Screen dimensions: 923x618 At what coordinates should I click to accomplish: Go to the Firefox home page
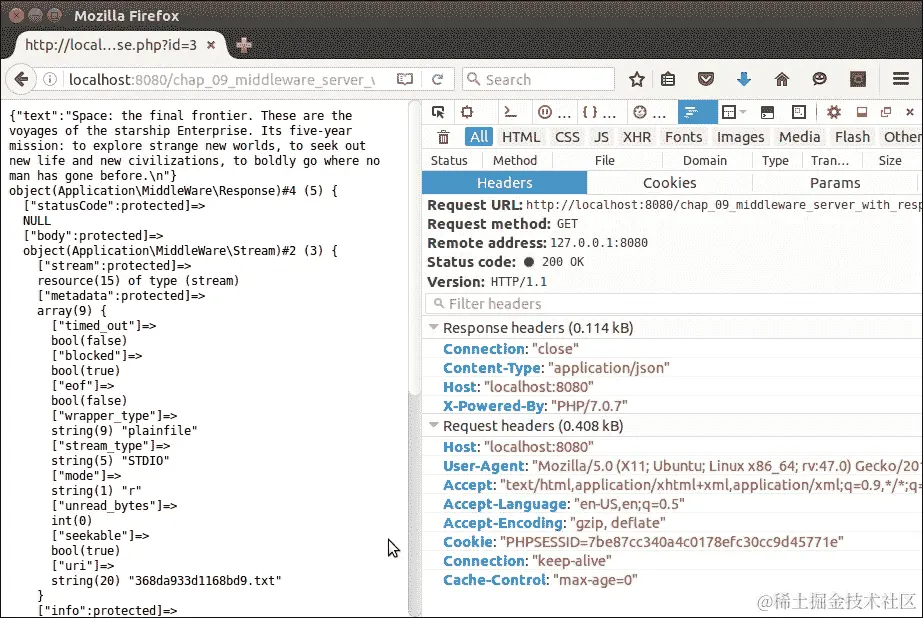coord(782,79)
